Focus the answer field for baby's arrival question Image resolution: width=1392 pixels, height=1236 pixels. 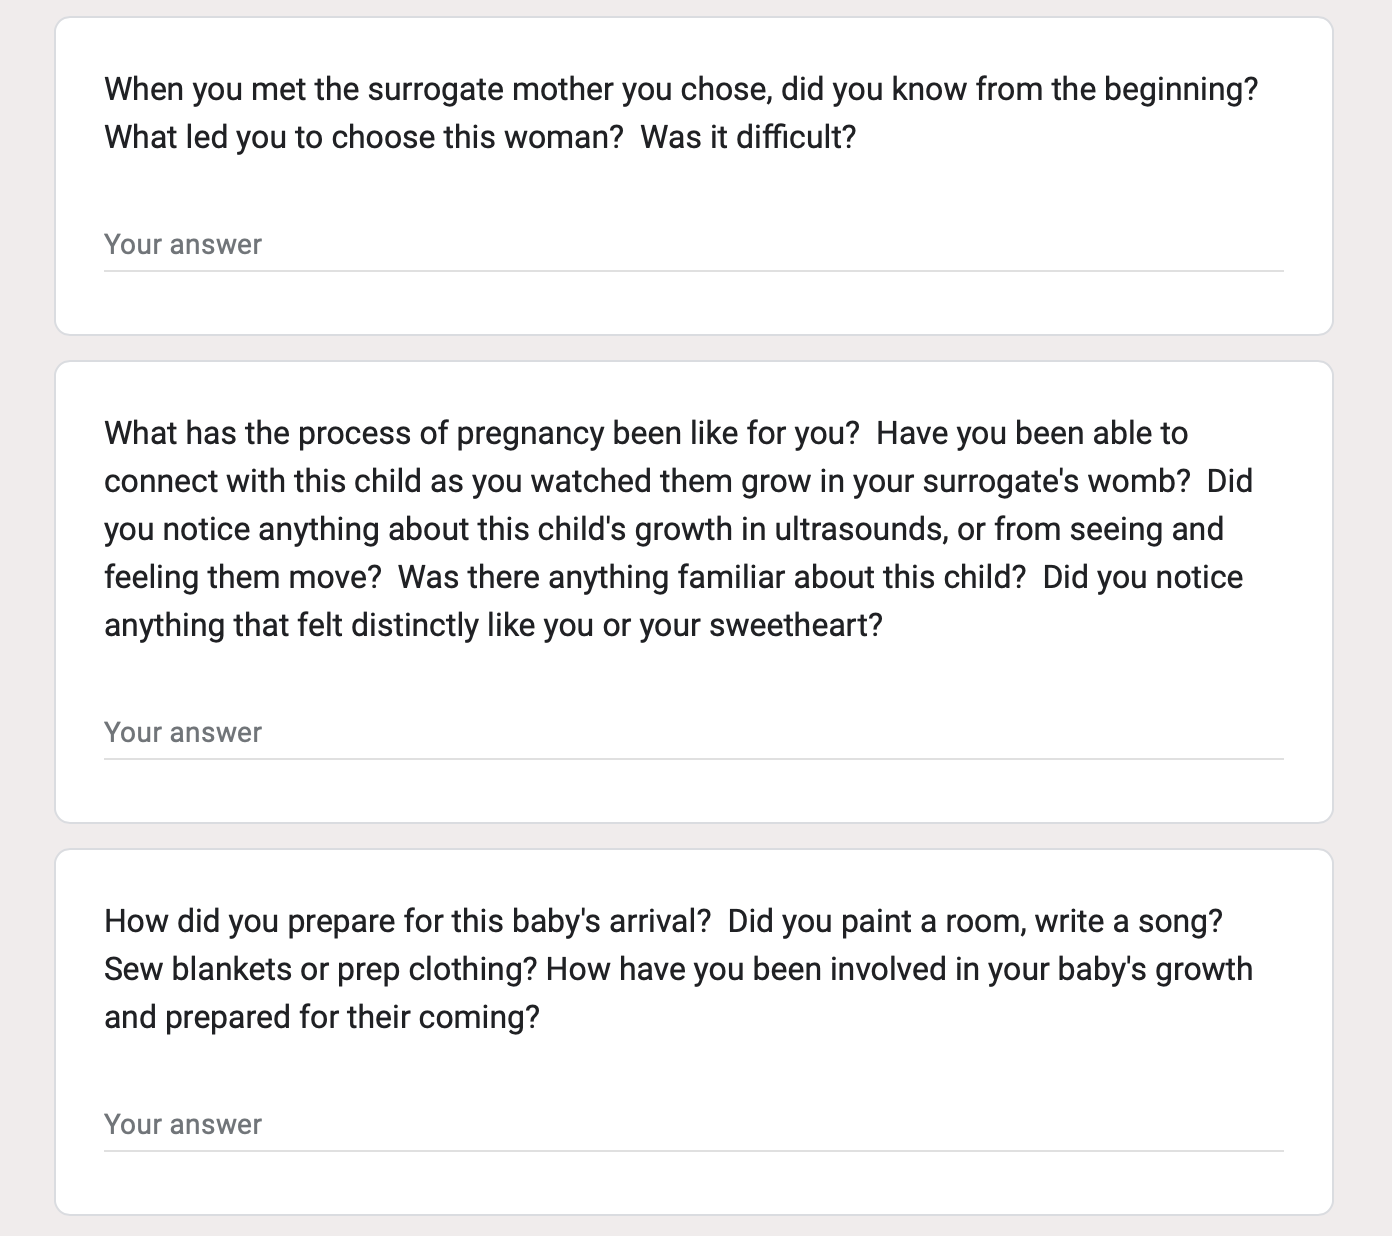point(692,1125)
